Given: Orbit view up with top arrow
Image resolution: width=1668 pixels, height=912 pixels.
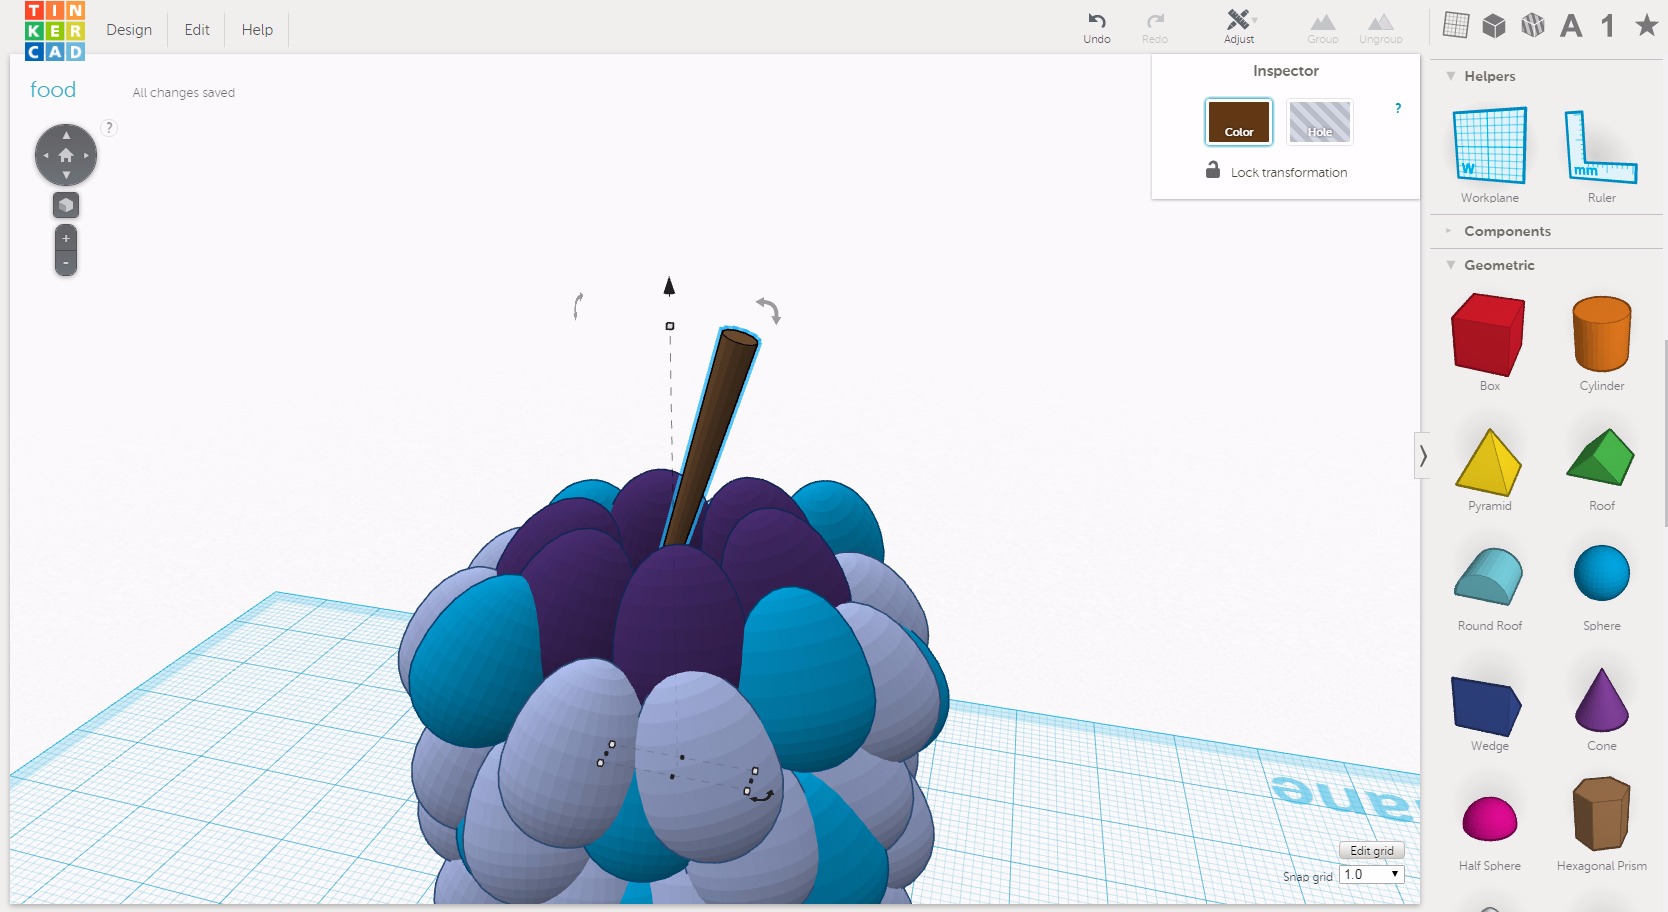Looking at the screenshot, I should 66,135.
